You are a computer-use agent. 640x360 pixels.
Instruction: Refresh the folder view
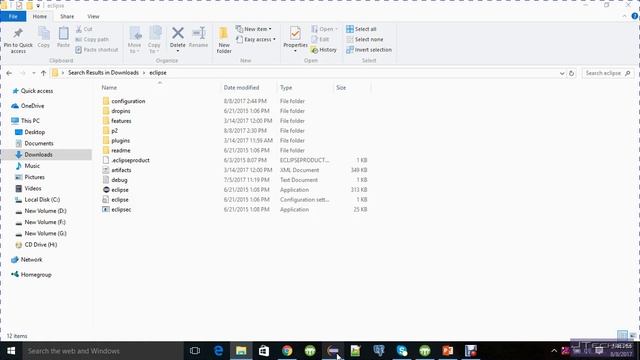point(571,73)
